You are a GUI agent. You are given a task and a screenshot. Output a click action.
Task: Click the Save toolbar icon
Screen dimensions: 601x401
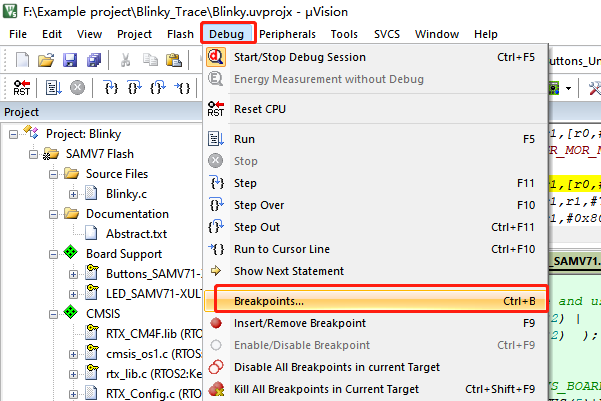[x=70, y=60]
